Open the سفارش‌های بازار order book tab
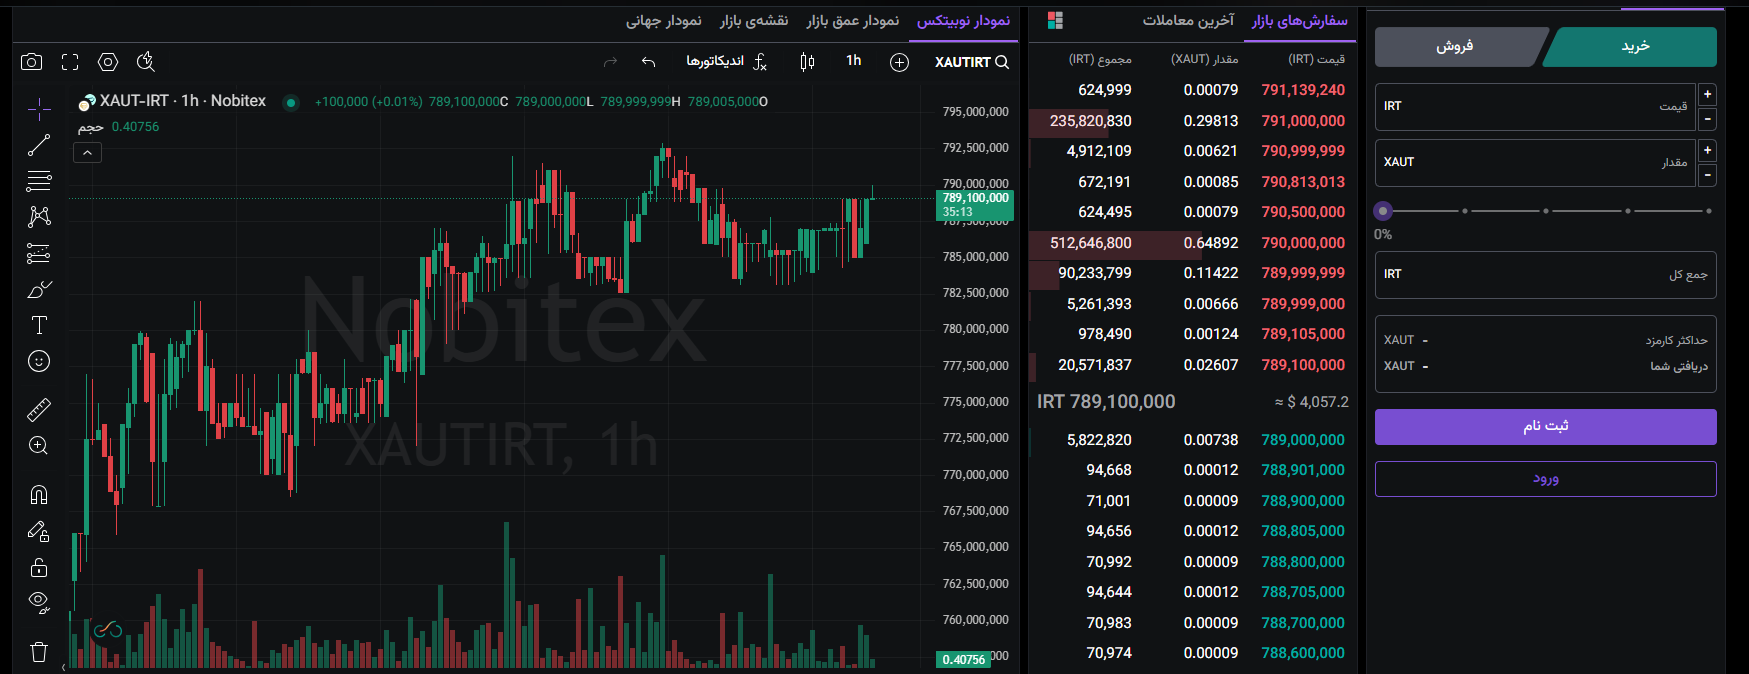 1300,21
